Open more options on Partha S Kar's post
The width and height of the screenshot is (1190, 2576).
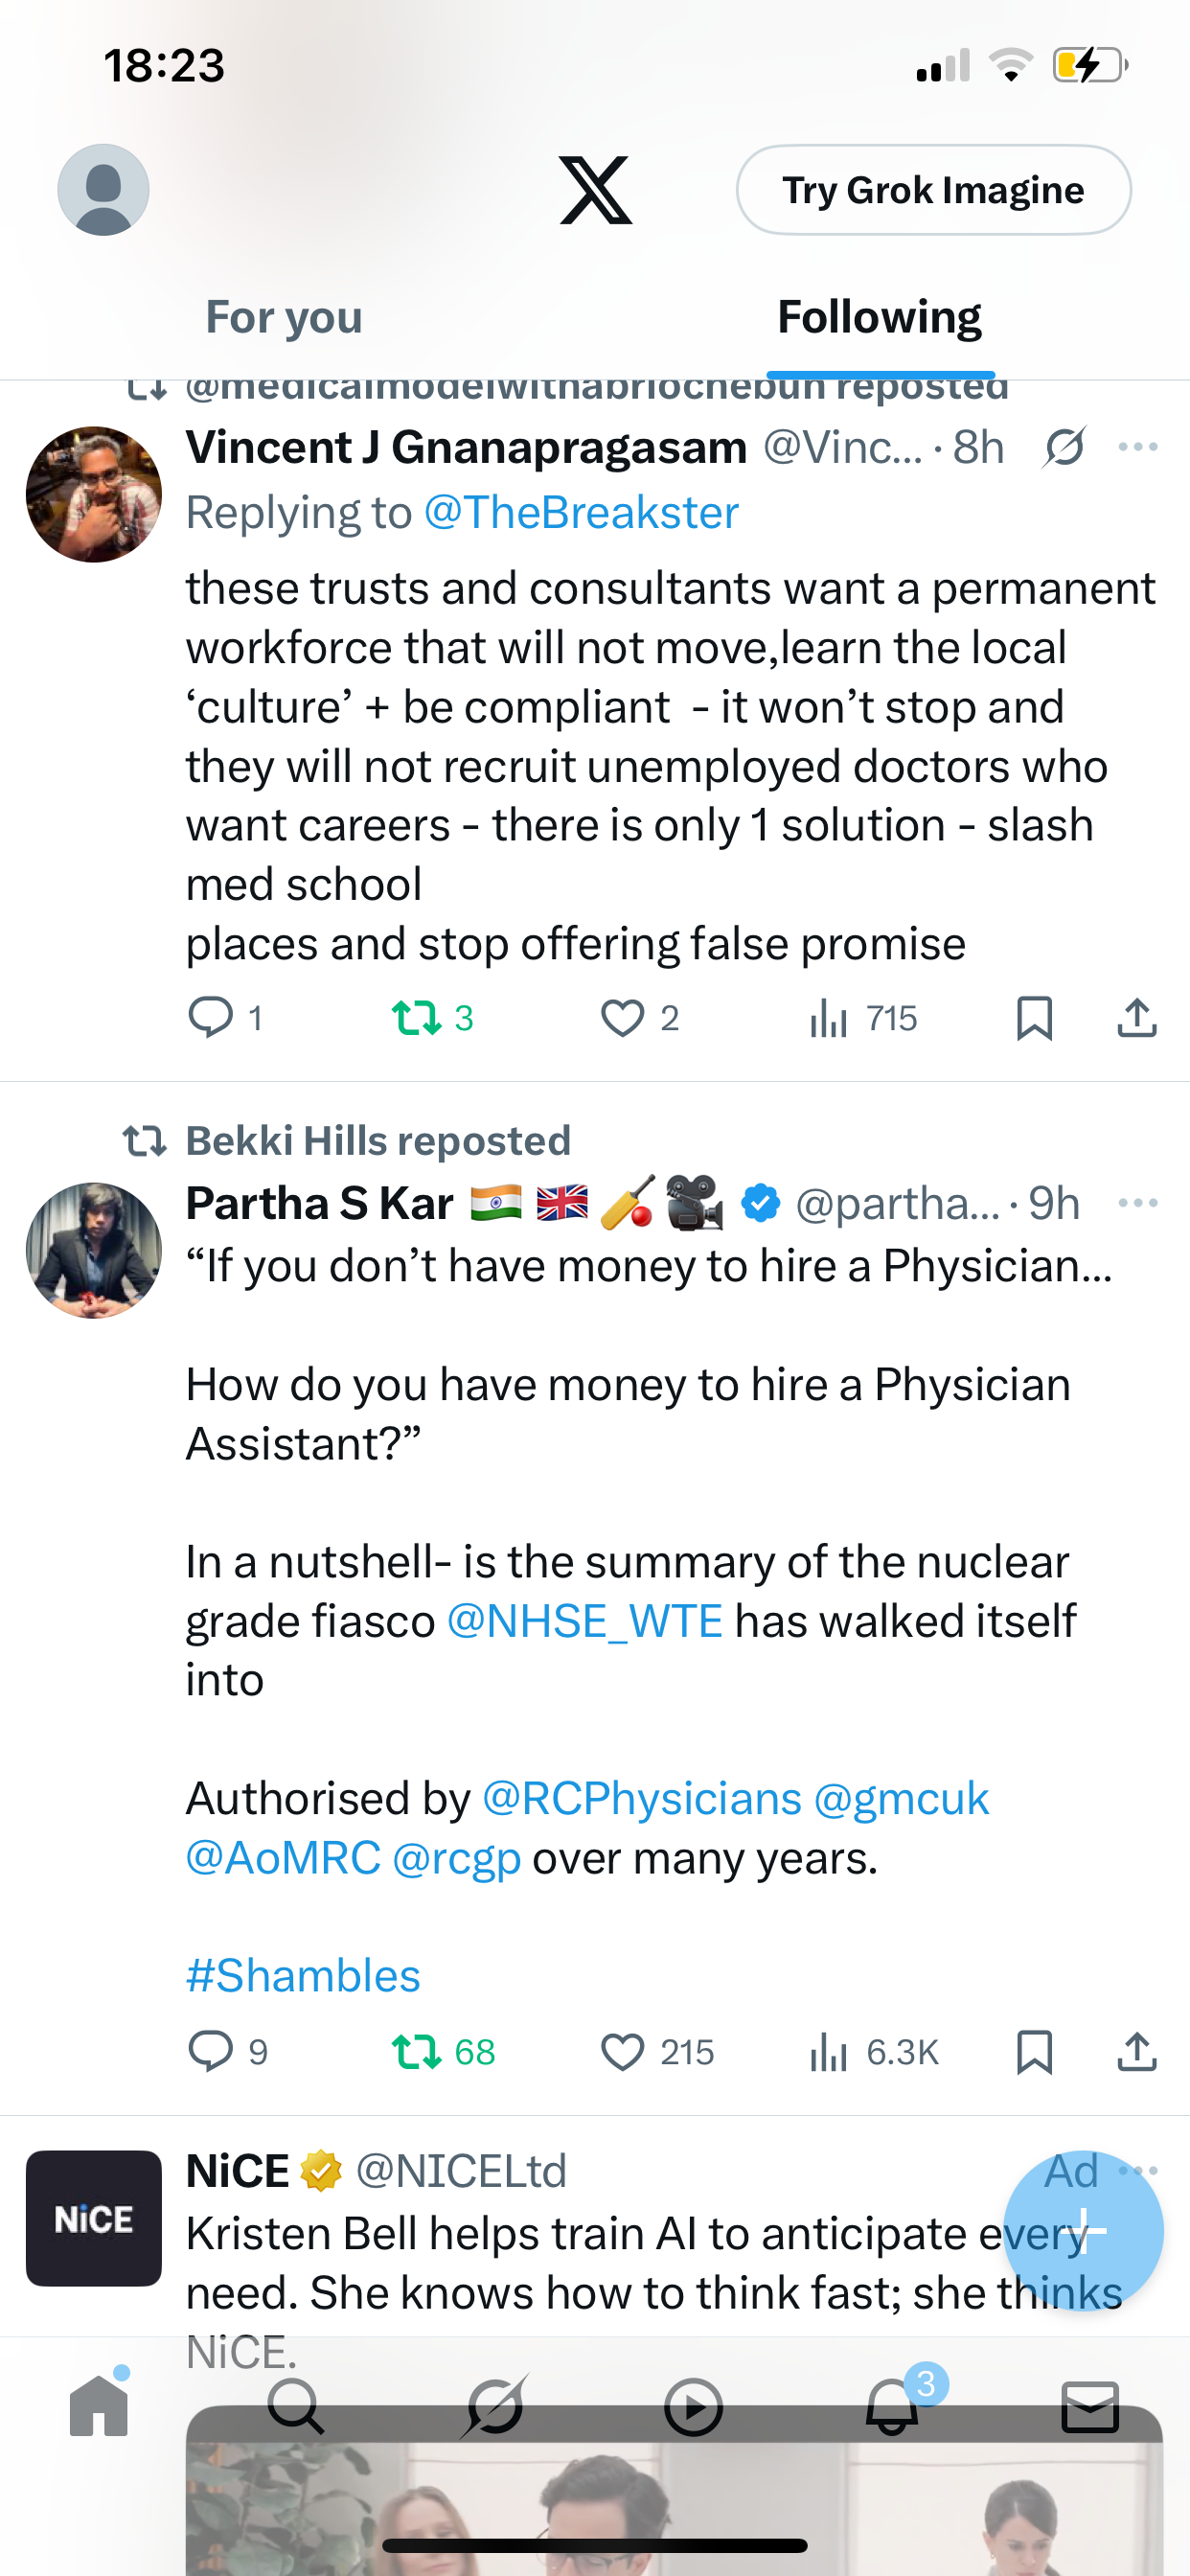coord(1137,1203)
